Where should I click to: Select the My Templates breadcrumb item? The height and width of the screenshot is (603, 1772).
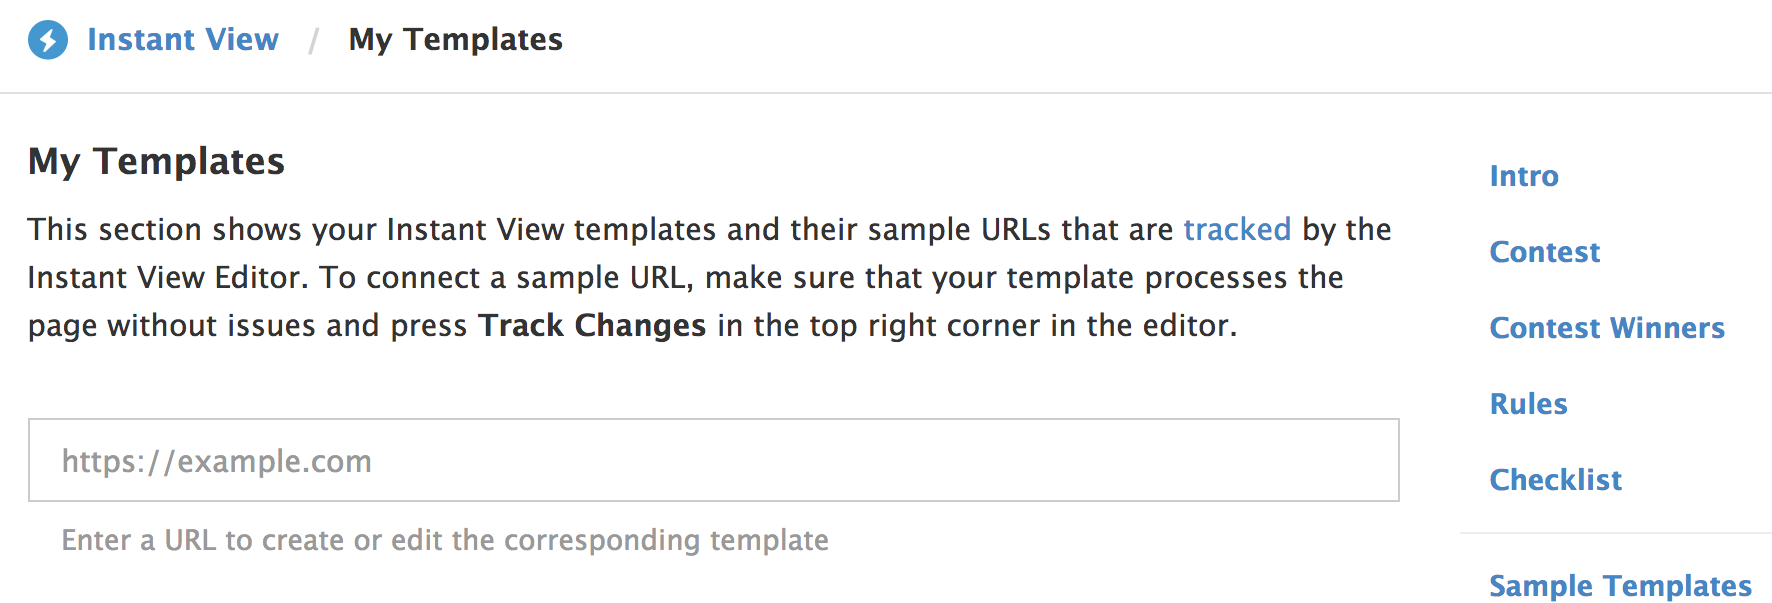(455, 40)
